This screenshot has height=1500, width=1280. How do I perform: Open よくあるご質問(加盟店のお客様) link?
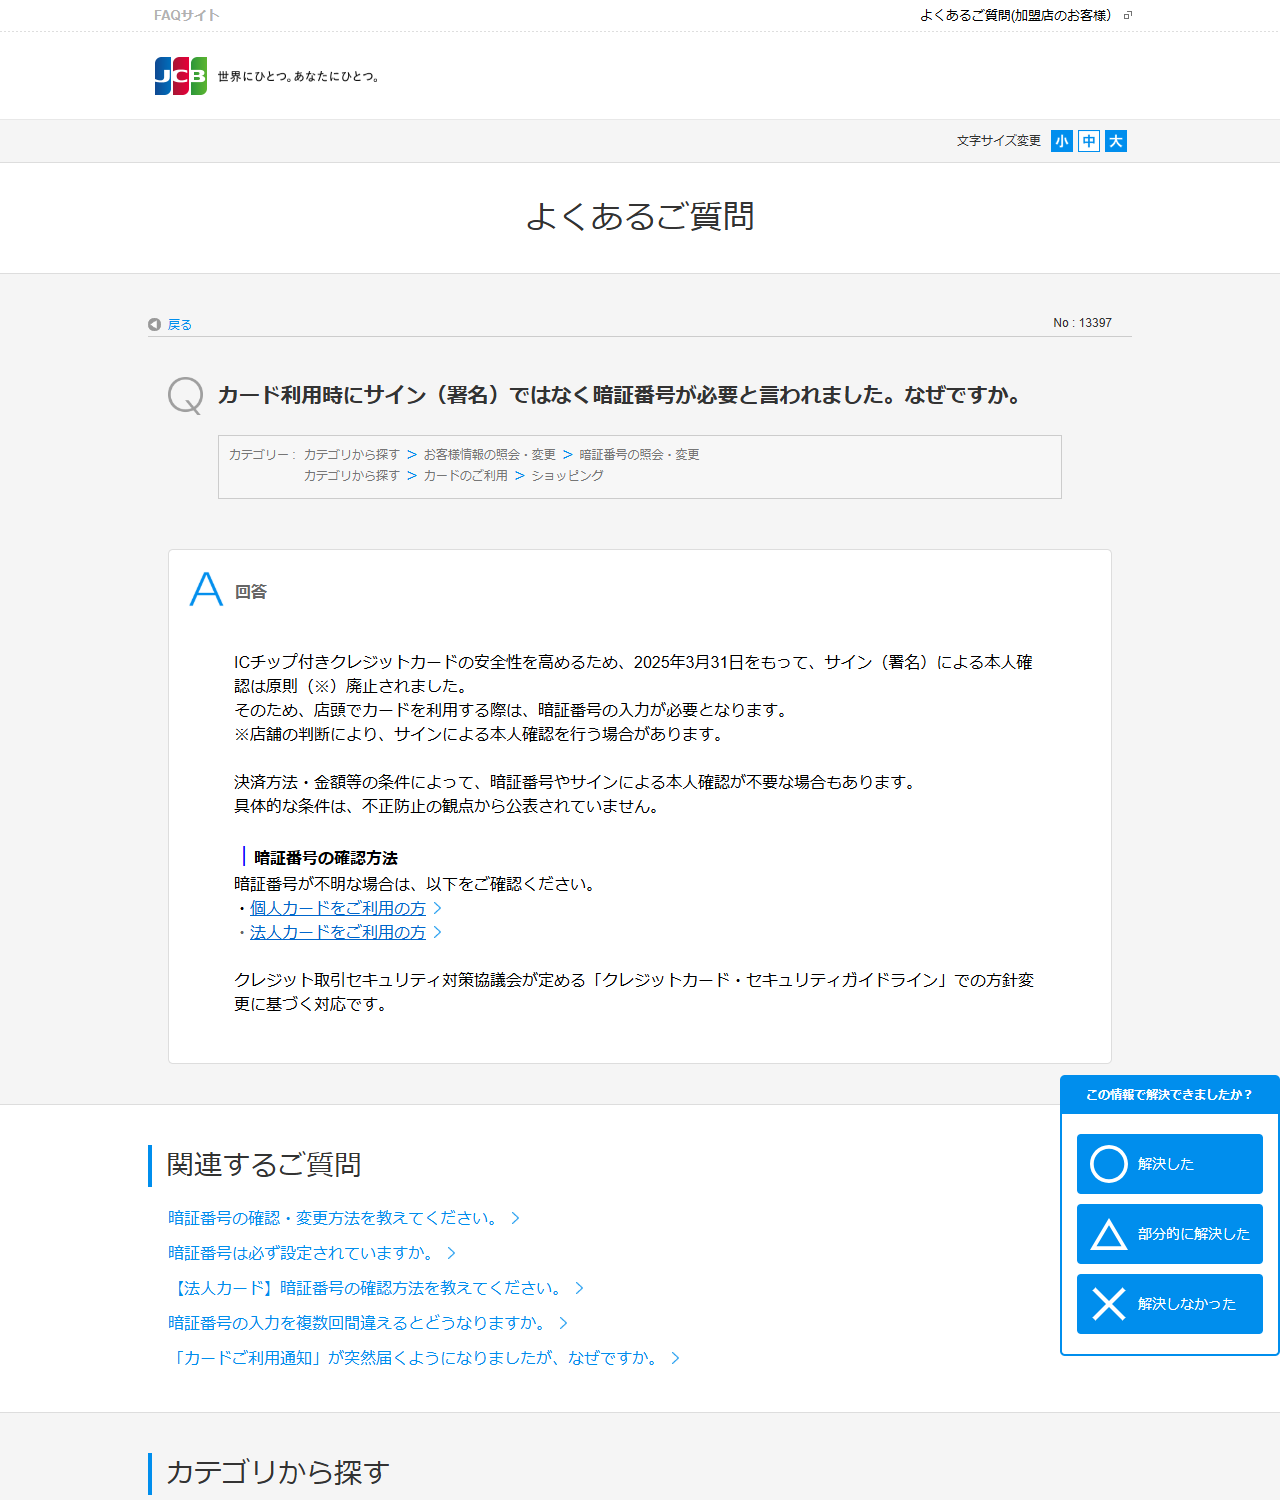[x=1015, y=15]
